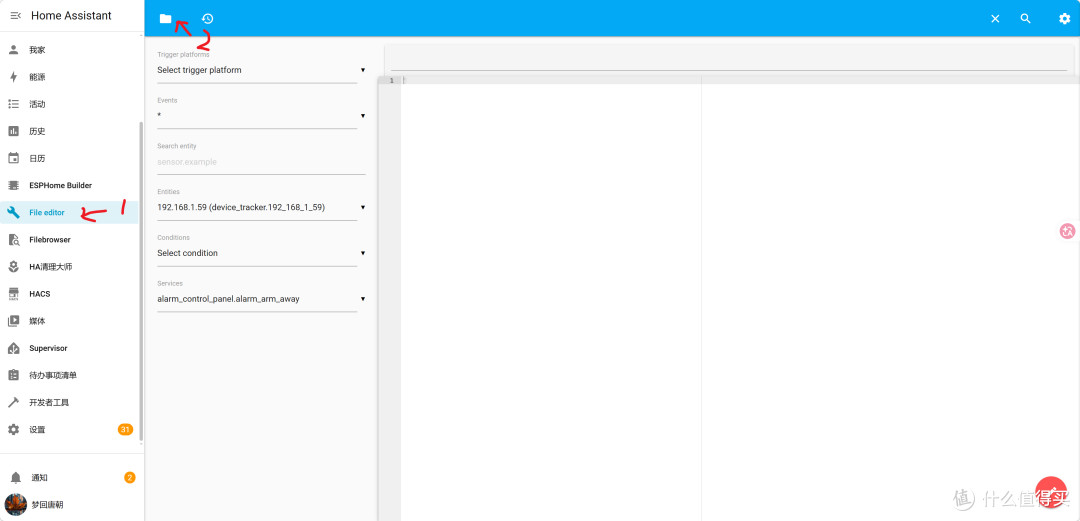Click the 日历 calendar icon
Viewport: 1080px width, 521px height.
(x=13, y=158)
